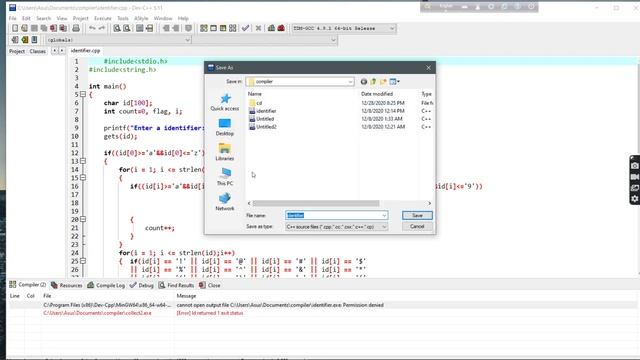The height and width of the screenshot is (360, 640).
Task: Click the Redo arrow icon
Action: coord(102,28)
